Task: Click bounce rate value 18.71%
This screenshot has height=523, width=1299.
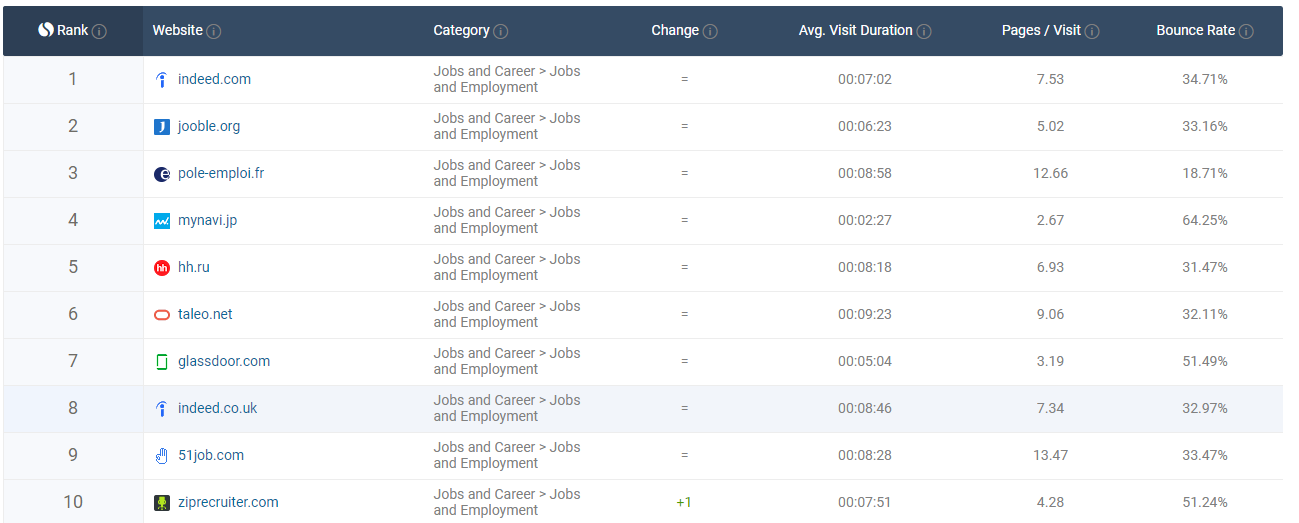Action: [1205, 173]
